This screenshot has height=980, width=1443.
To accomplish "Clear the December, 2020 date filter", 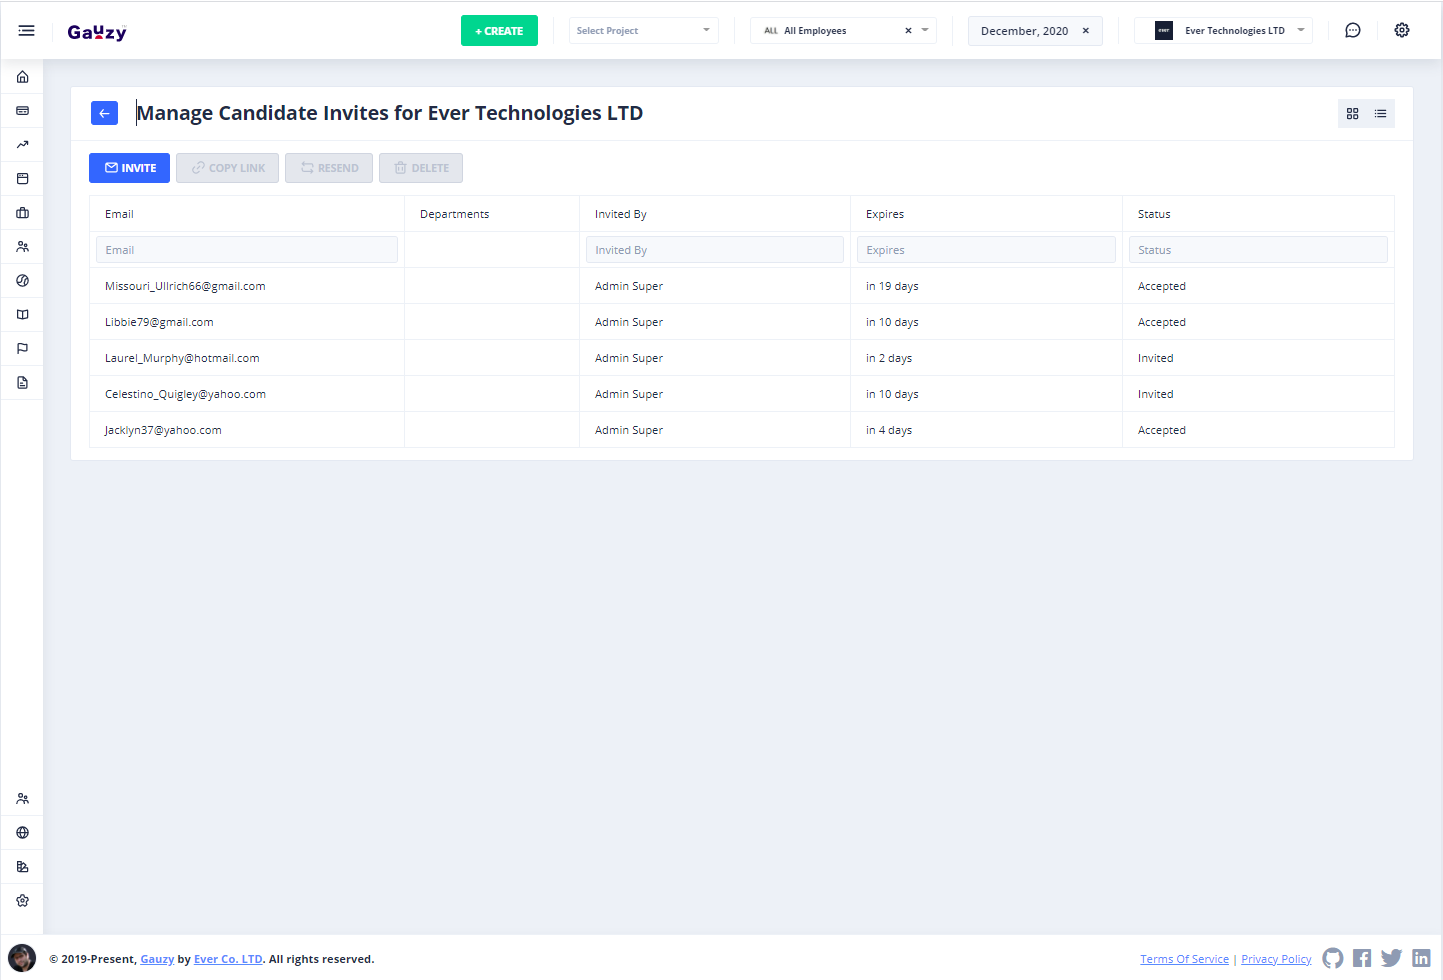I will point(1085,31).
